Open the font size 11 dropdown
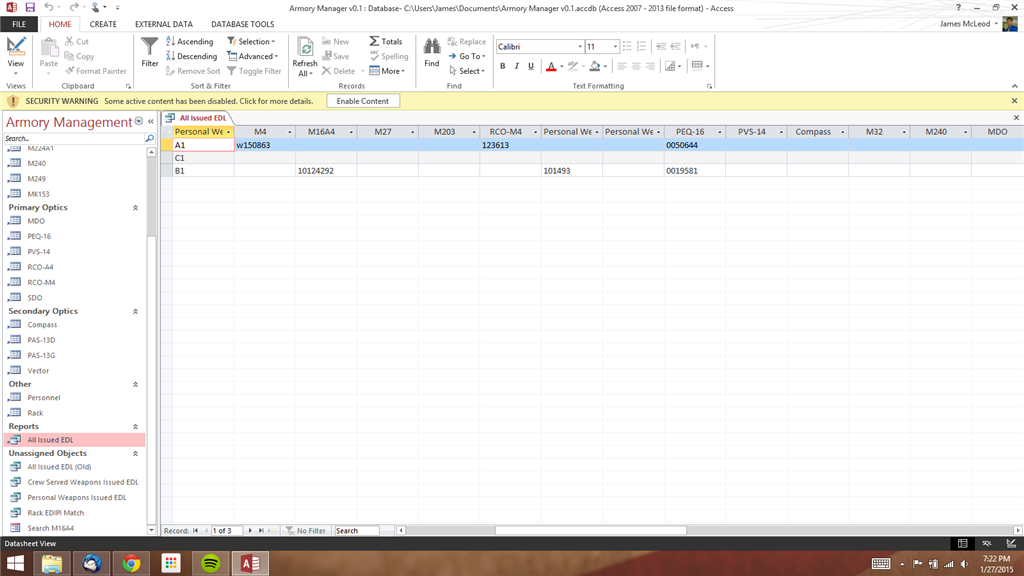 615,47
